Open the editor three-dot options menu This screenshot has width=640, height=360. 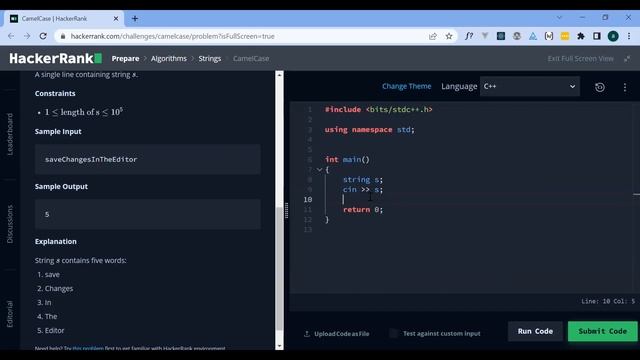coord(624,87)
